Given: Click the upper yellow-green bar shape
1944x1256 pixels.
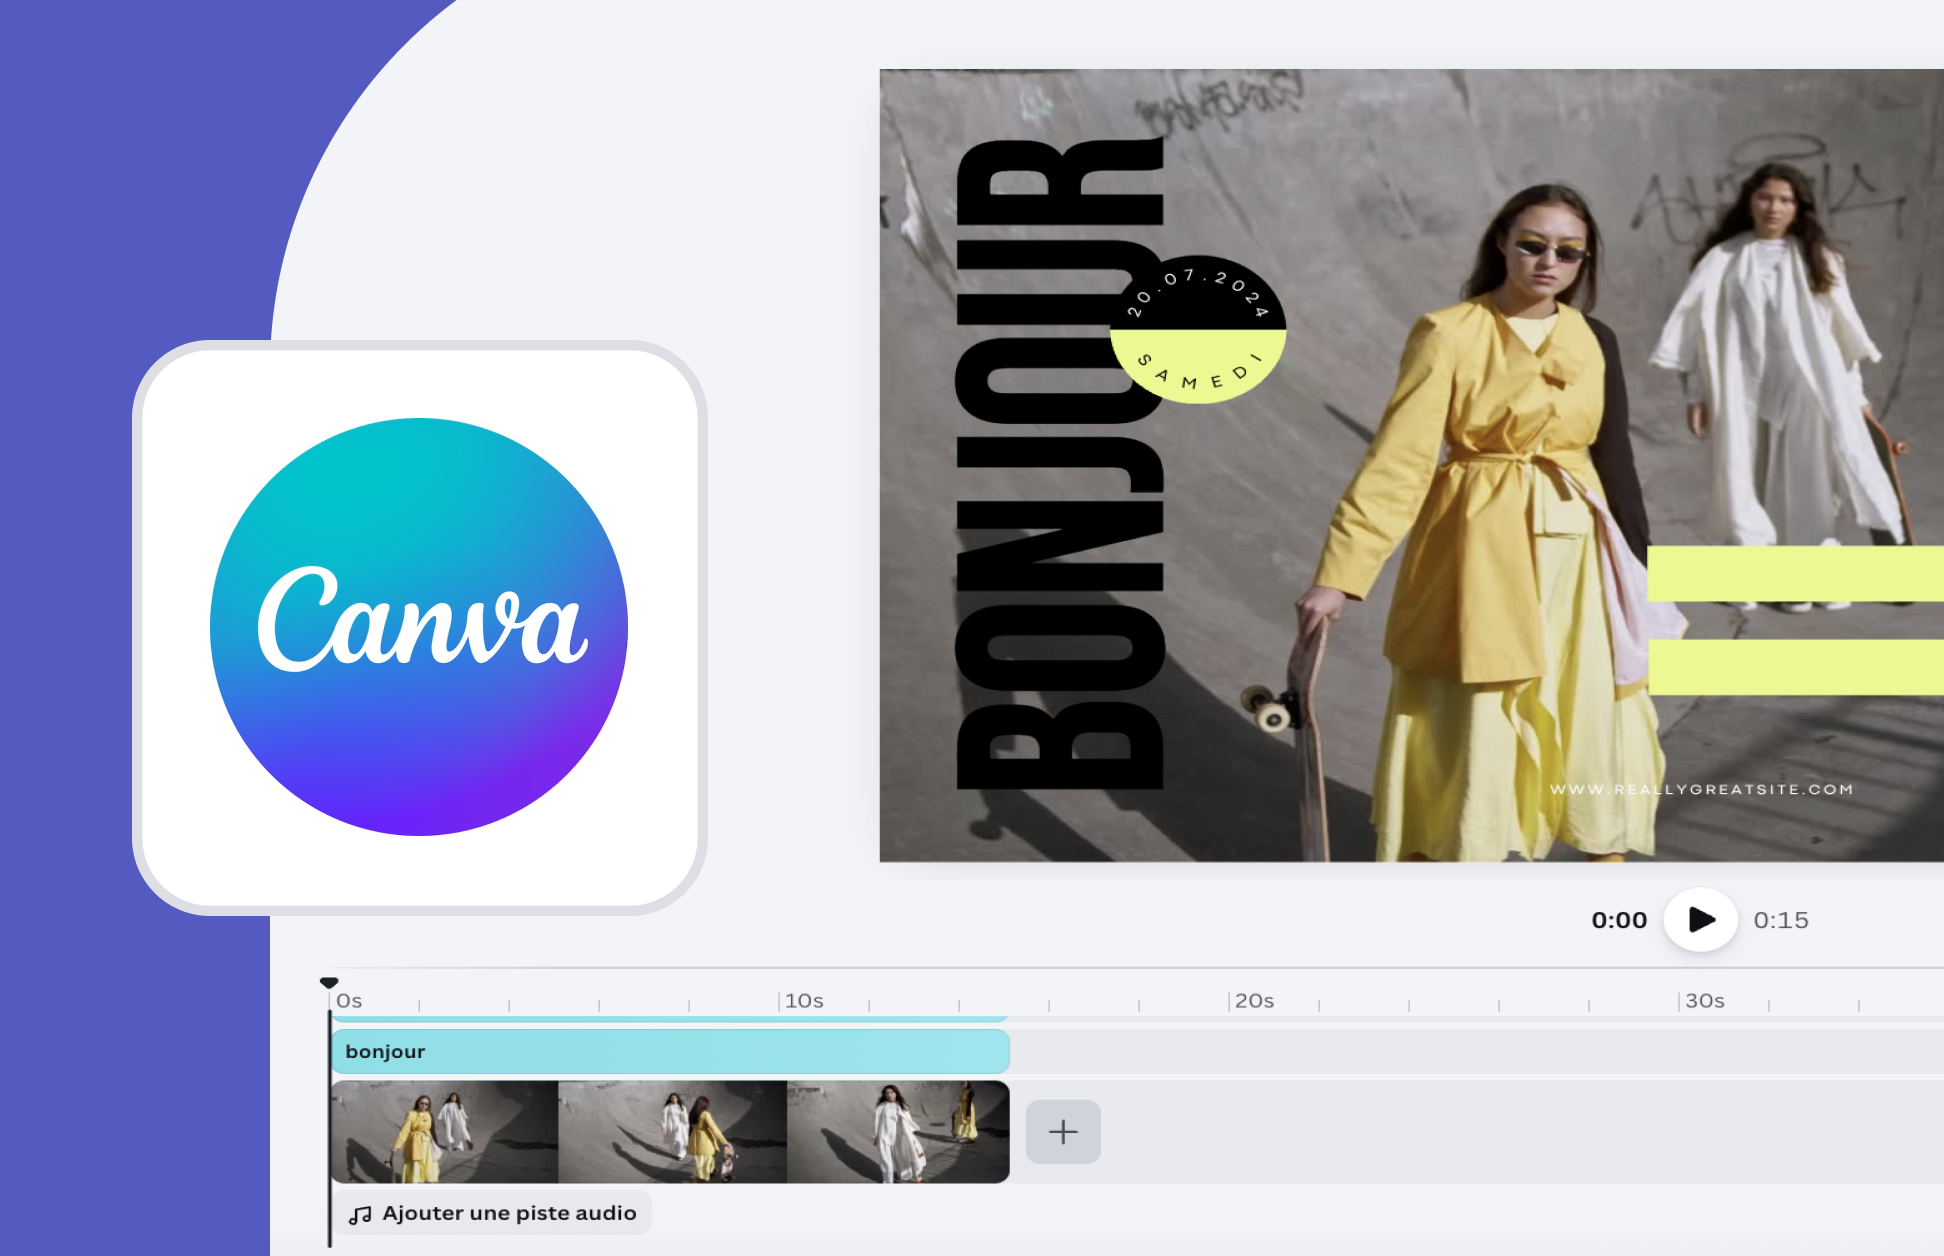Looking at the screenshot, I should pos(1795,573).
